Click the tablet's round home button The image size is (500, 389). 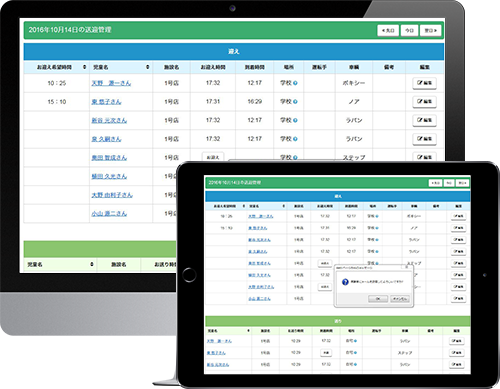189,275
